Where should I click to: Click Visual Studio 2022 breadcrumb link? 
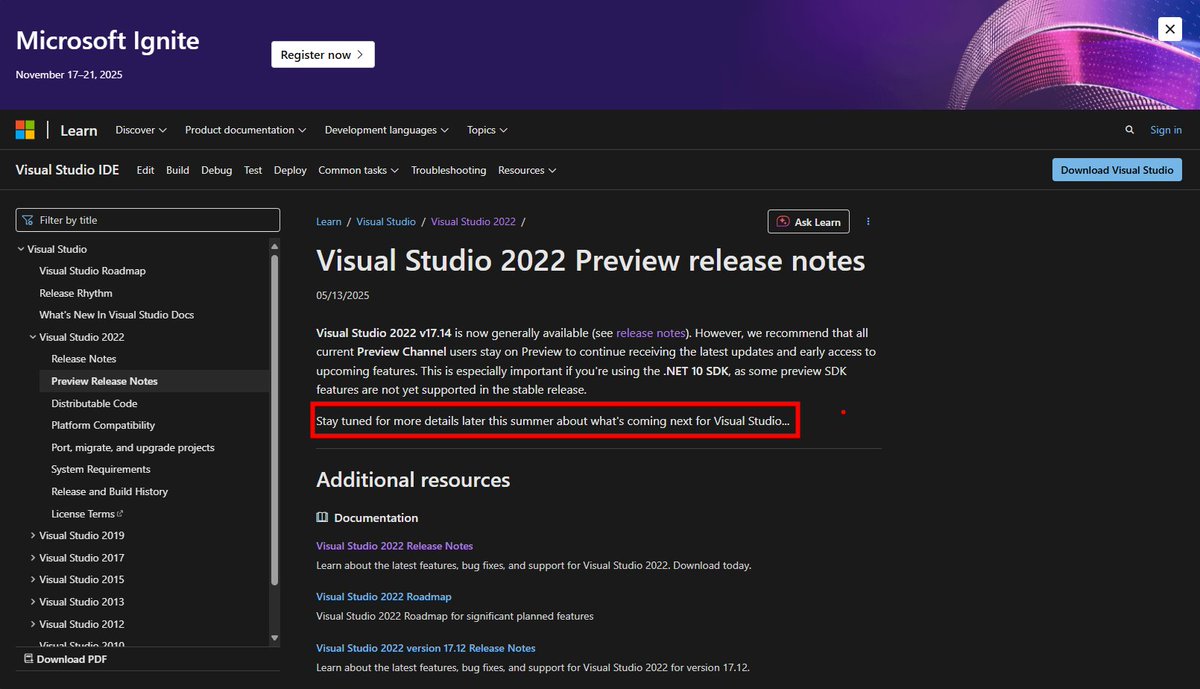click(x=473, y=222)
